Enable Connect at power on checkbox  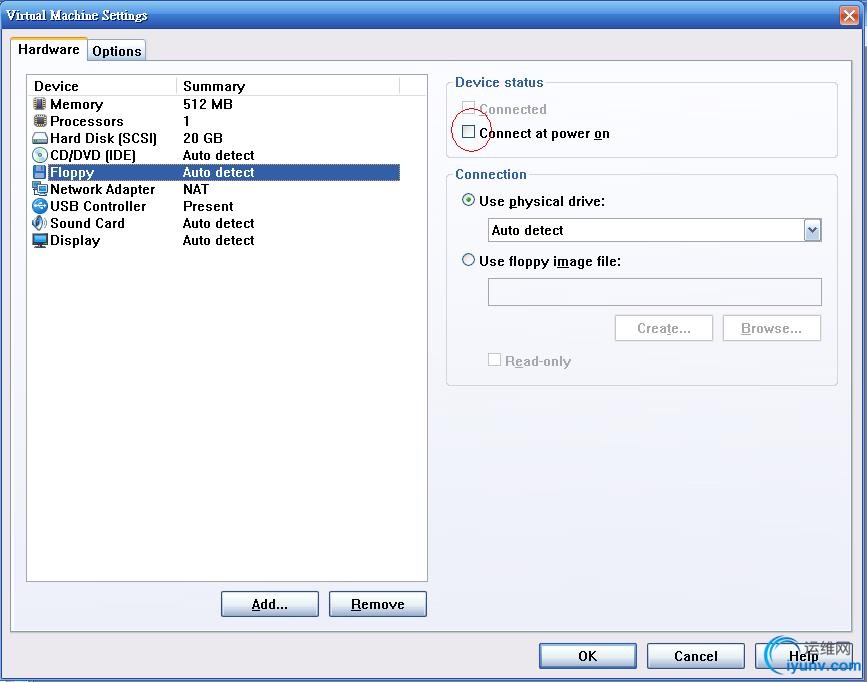tap(468, 132)
